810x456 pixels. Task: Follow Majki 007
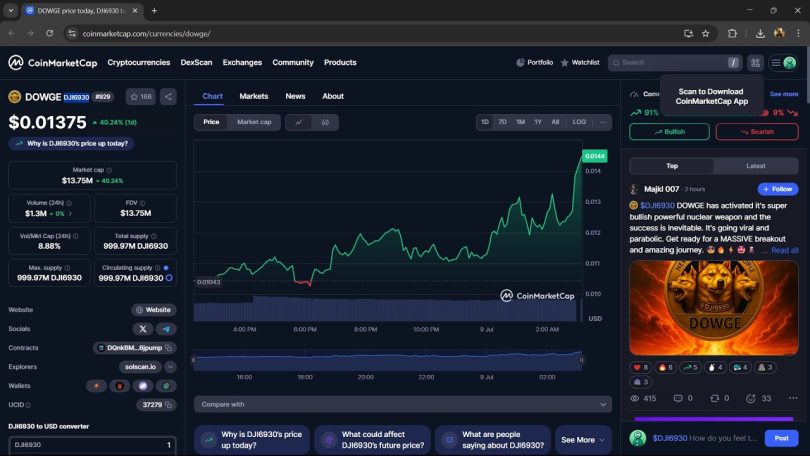pos(778,189)
